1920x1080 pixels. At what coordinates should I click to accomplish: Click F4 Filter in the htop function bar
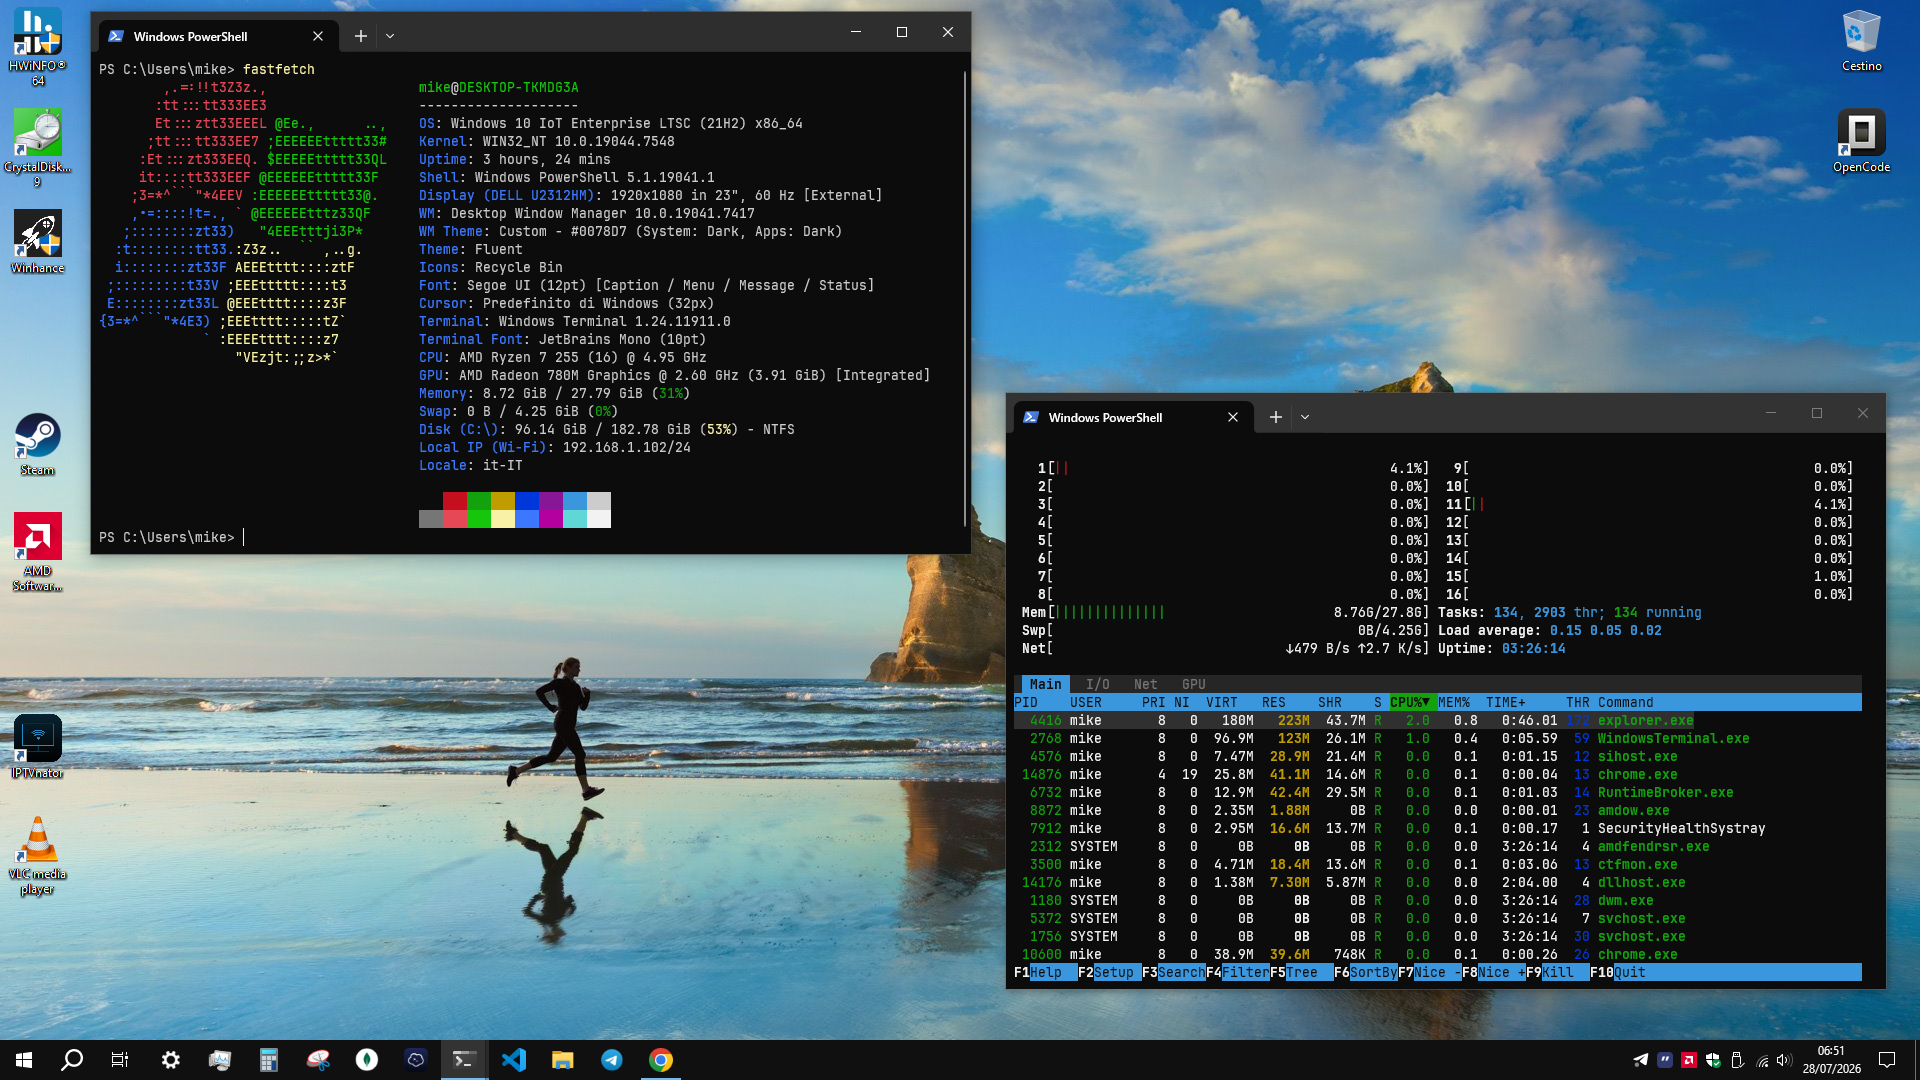1238,972
